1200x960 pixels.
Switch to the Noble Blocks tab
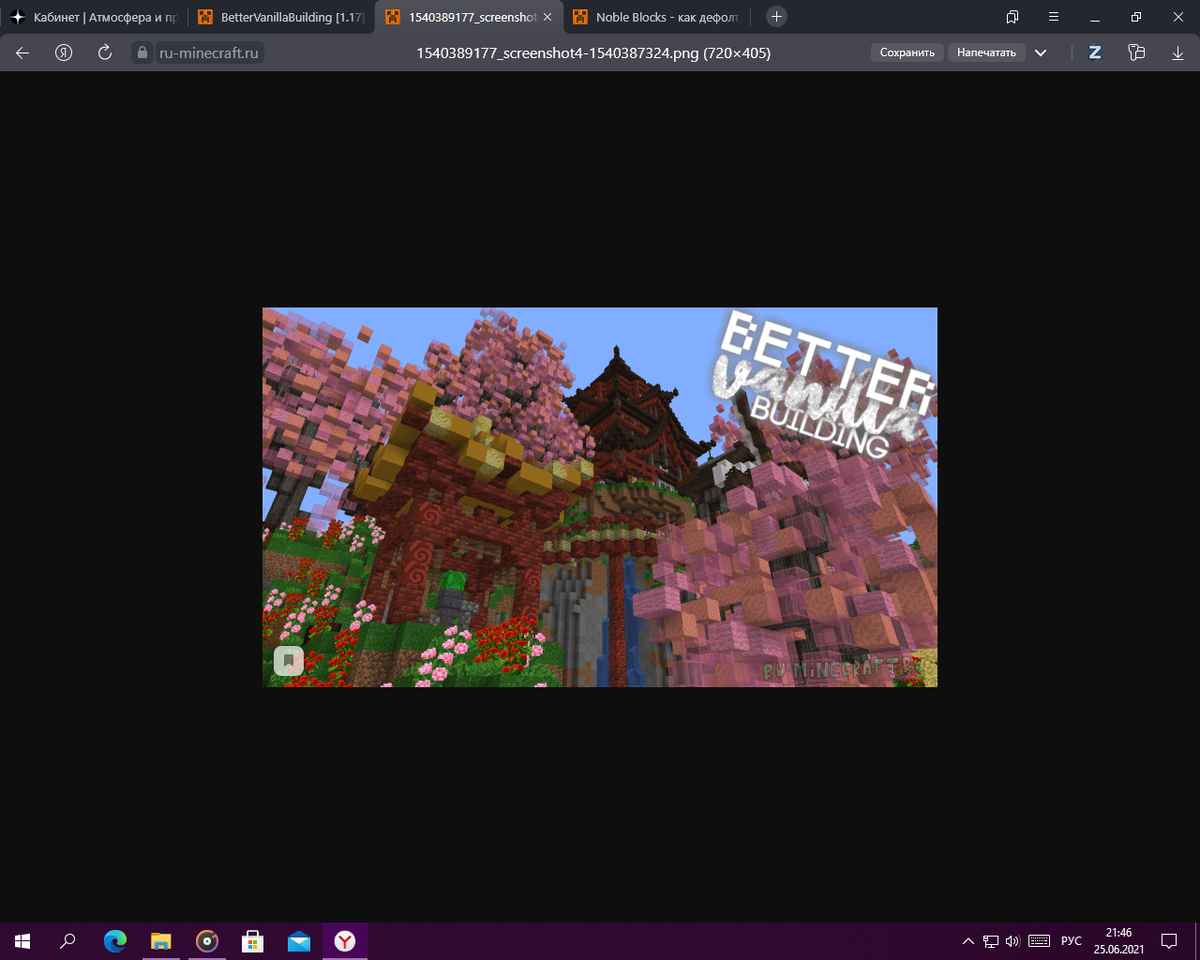tap(655, 17)
